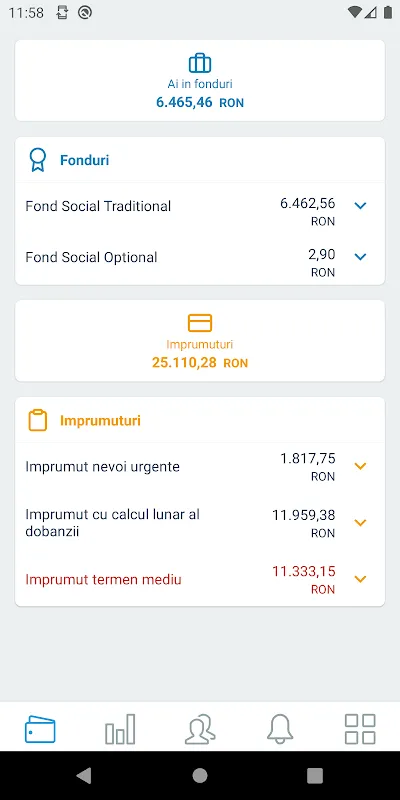Expand Imprumut cu calcul lunar al dobanzii chevron

[361, 522]
